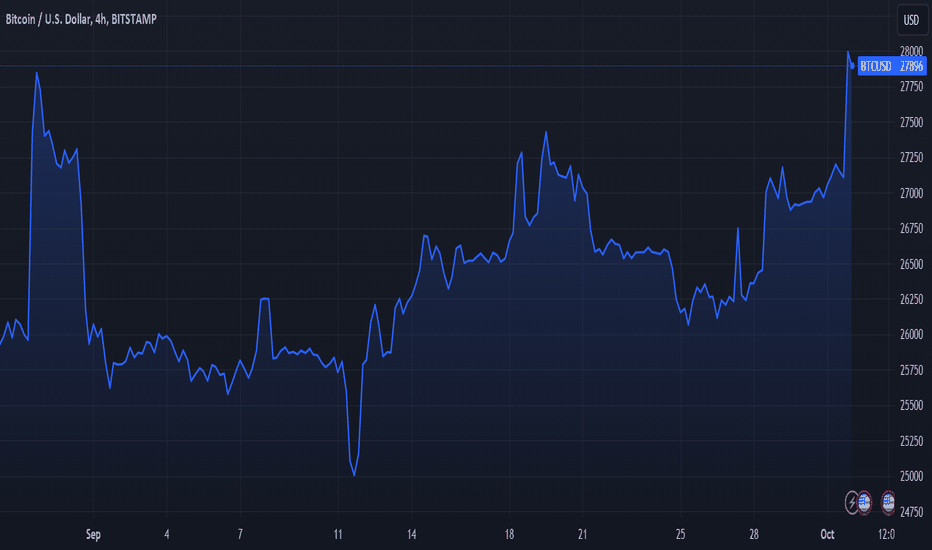Click the 27000 price axis label
Image resolution: width=932 pixels, height=550 pixels.
pyautogui.click(x=911, y=193)
